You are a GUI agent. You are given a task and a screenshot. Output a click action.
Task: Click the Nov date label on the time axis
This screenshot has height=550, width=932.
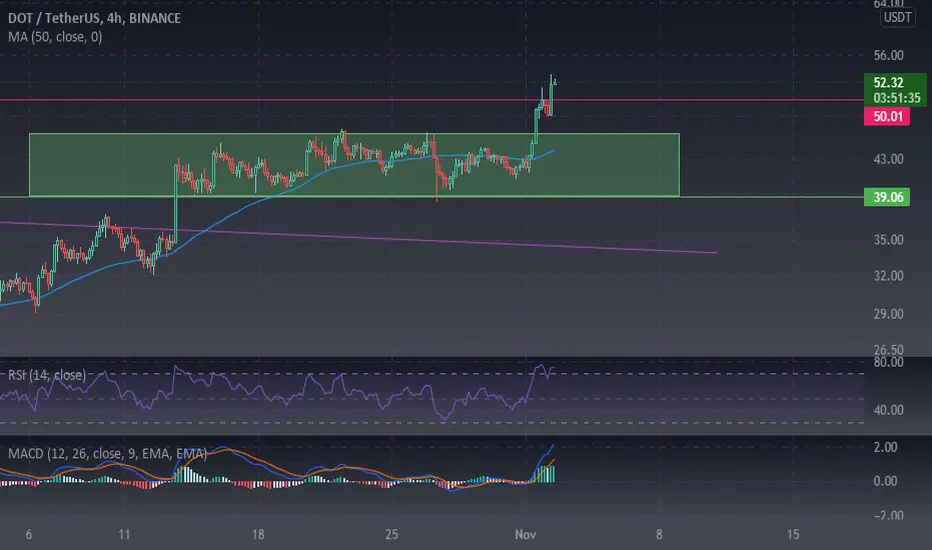point(525,535)
